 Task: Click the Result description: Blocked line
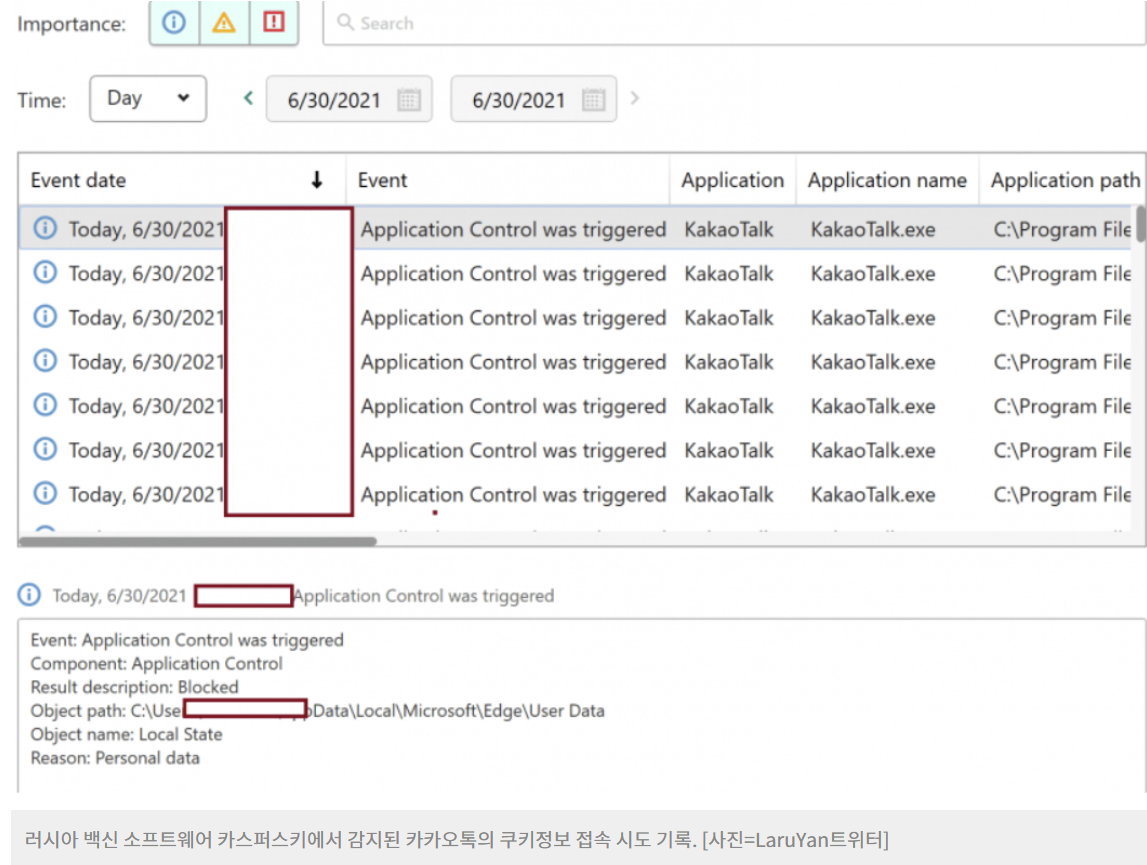tap(135, 687)
